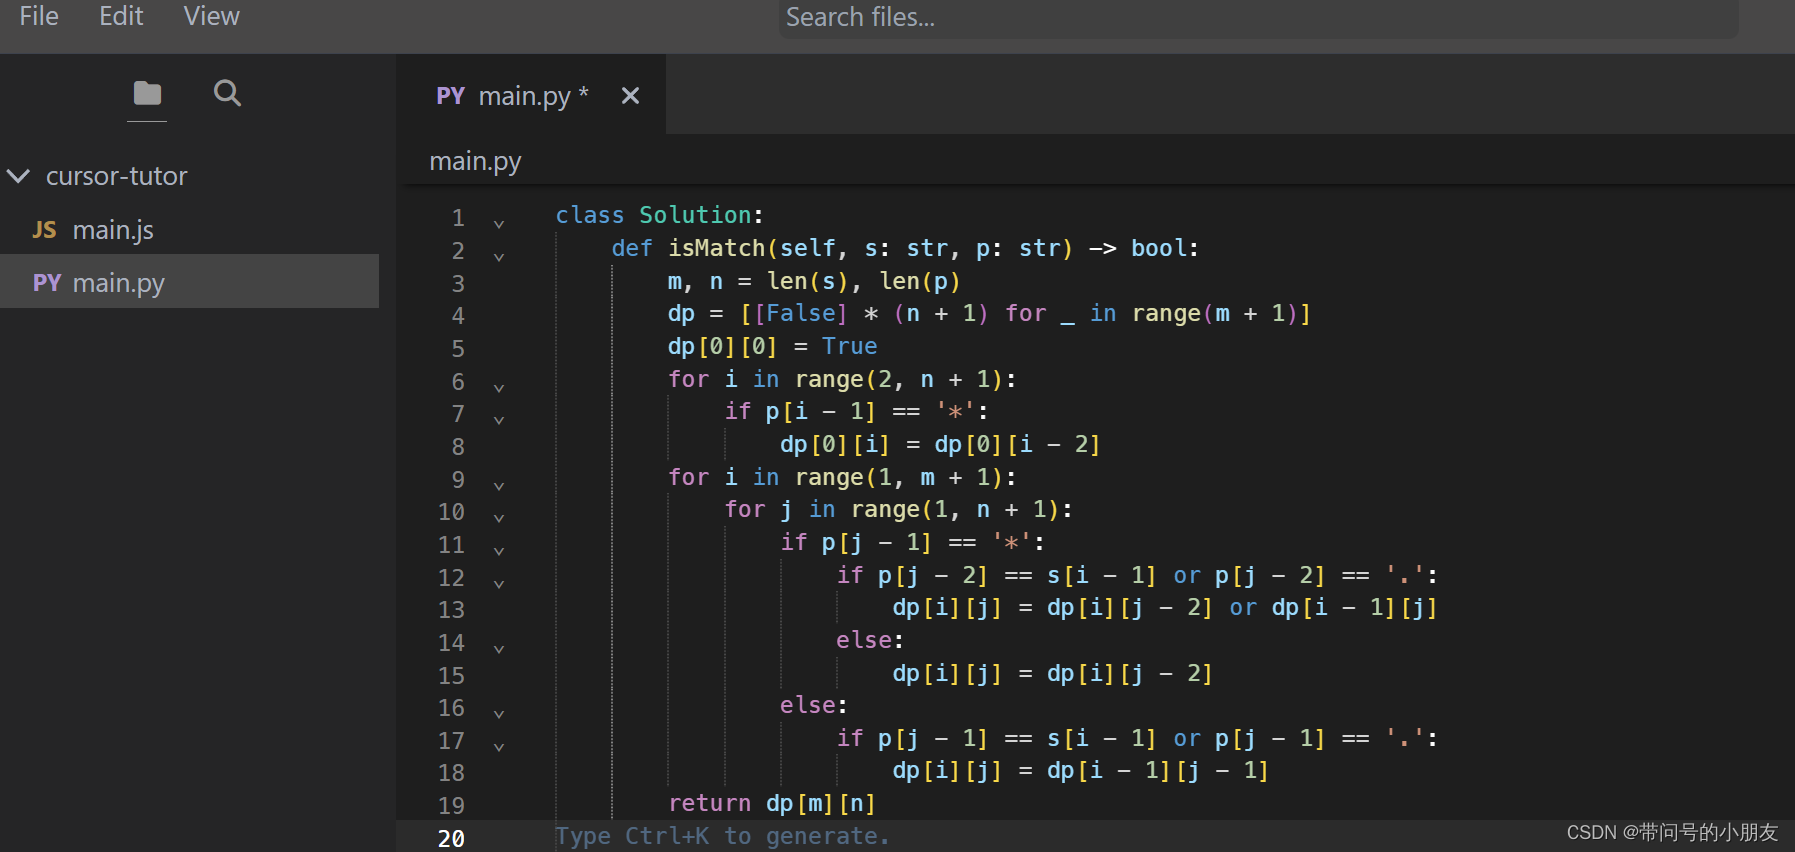Fold the isMatch function at line 2
Screen dimensions: 1795x852
499,257
